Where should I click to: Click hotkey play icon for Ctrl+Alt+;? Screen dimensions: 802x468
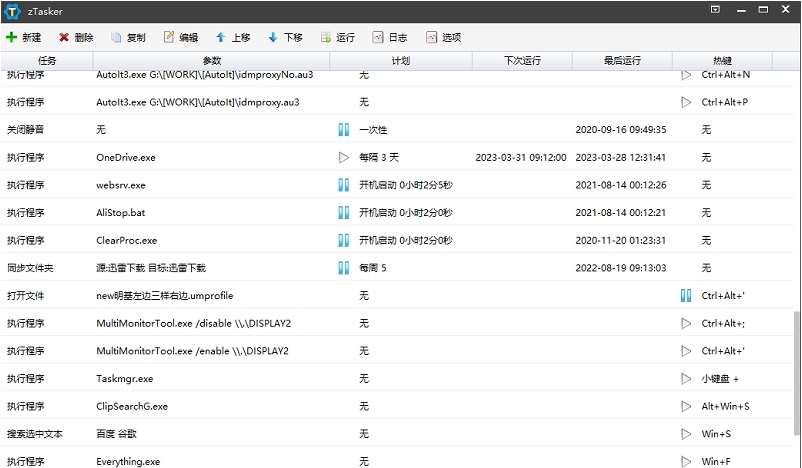(686, 323)
